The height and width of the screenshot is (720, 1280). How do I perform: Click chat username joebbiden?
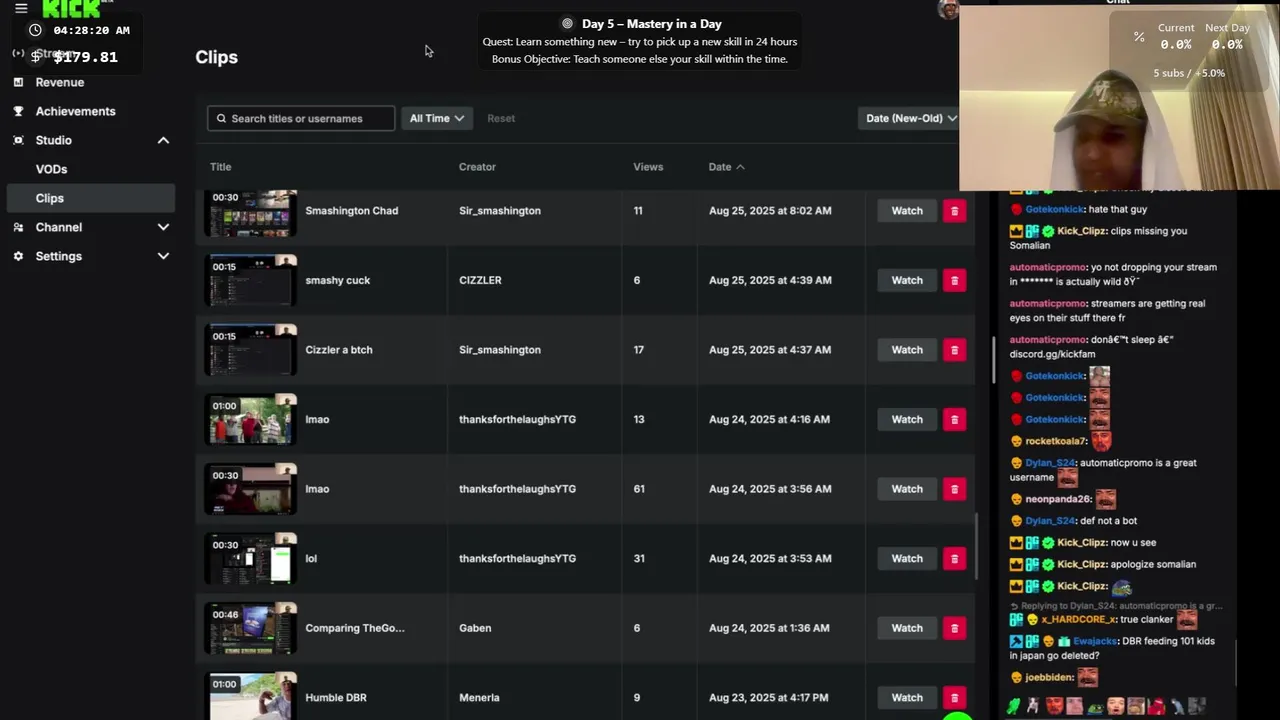click(x=1050, y=677)
